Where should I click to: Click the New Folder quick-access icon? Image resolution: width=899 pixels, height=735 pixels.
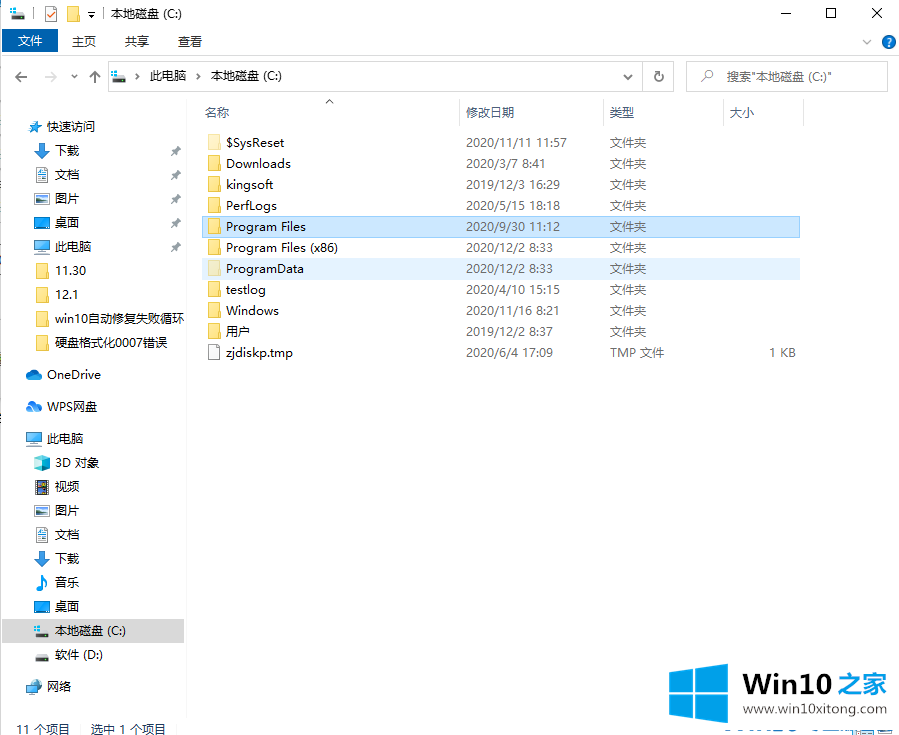coord(73,14)
